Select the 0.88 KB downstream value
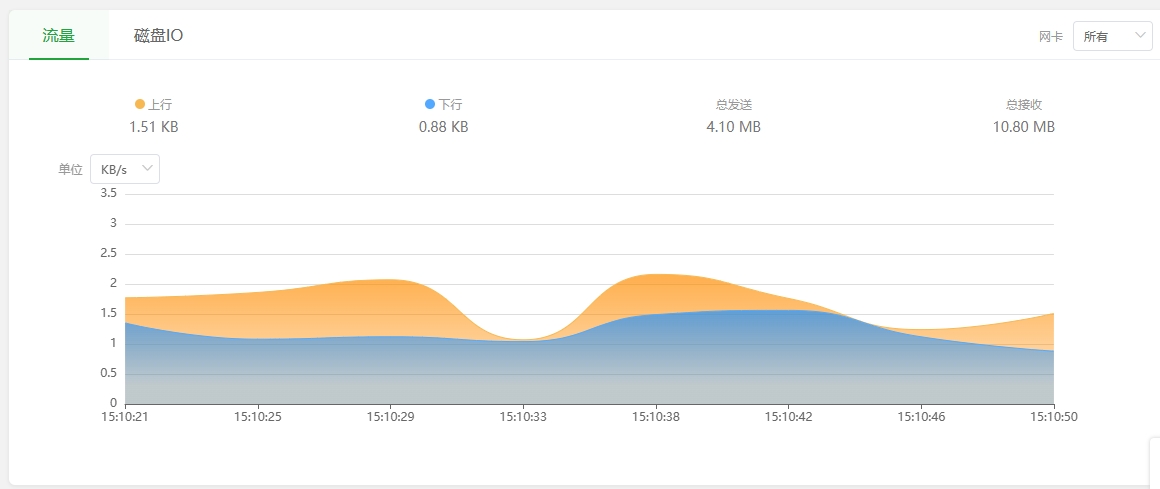1160x489 pixels. 443,127
